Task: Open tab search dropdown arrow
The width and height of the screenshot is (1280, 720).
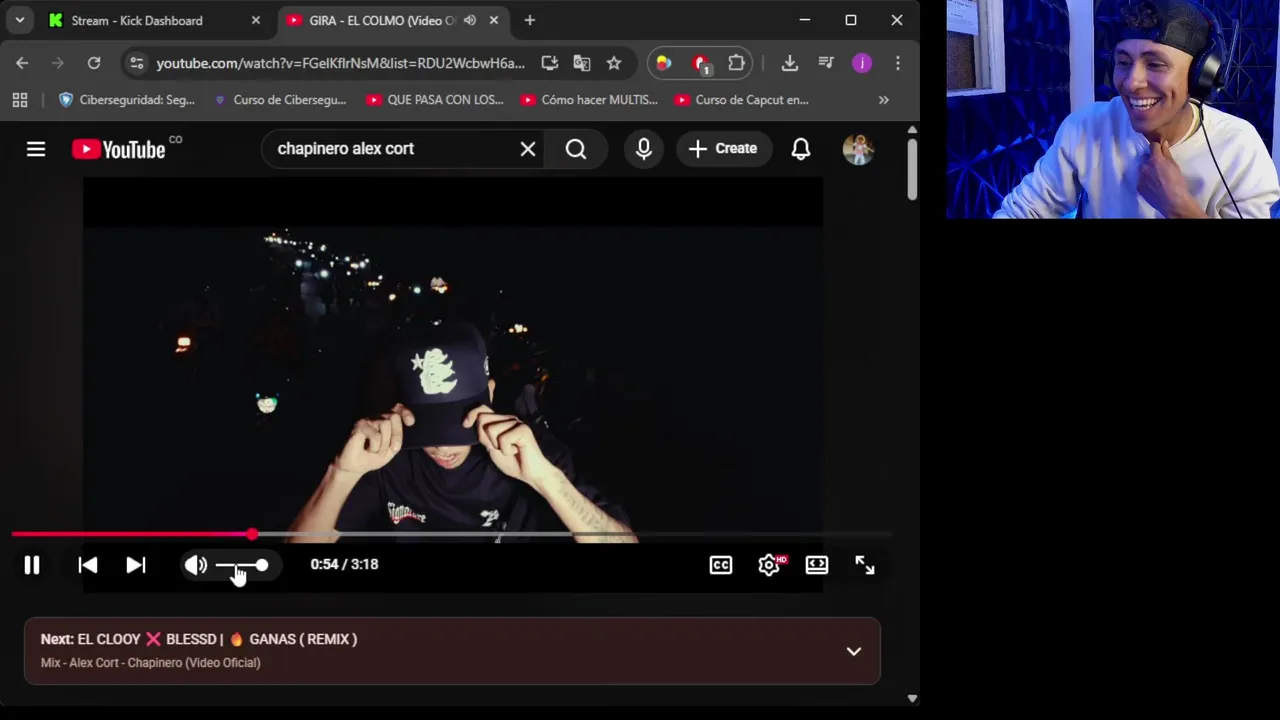Action: click(x=19, y=20)
